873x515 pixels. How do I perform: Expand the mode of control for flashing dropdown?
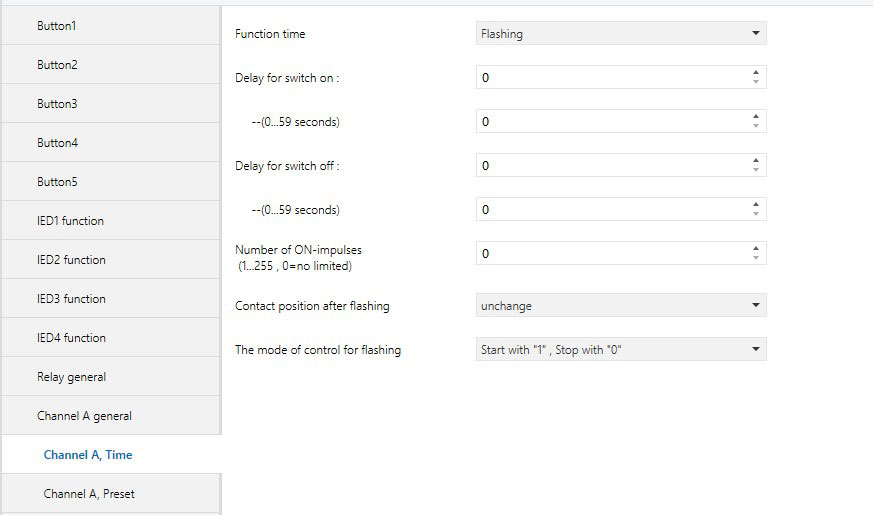620,350
